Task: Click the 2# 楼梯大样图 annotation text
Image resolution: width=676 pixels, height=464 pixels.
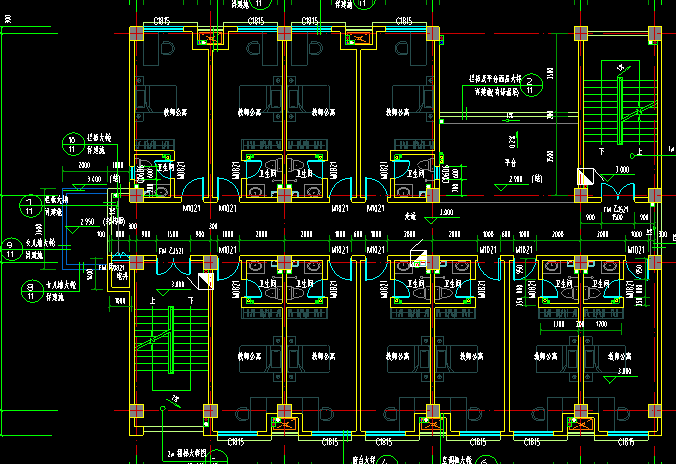Action: click(x=187, y=454)
